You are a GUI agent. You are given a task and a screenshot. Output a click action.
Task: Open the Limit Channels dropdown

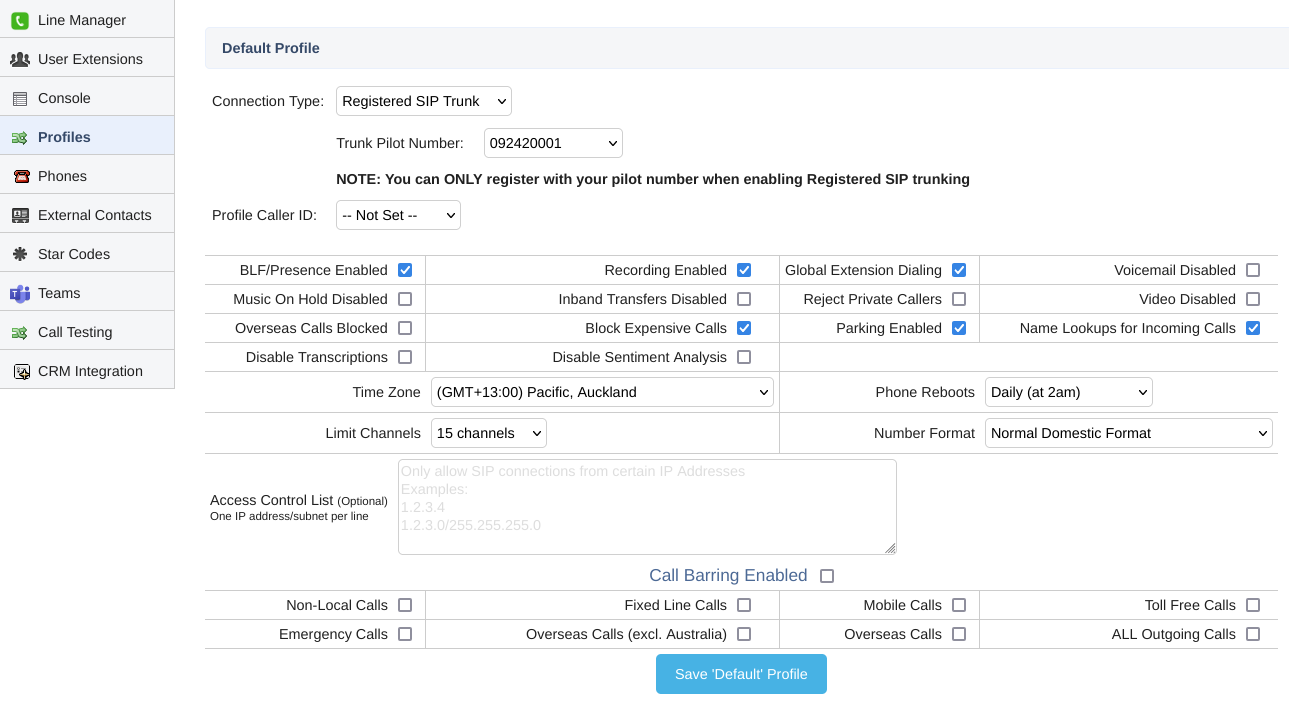pos(488,433)
